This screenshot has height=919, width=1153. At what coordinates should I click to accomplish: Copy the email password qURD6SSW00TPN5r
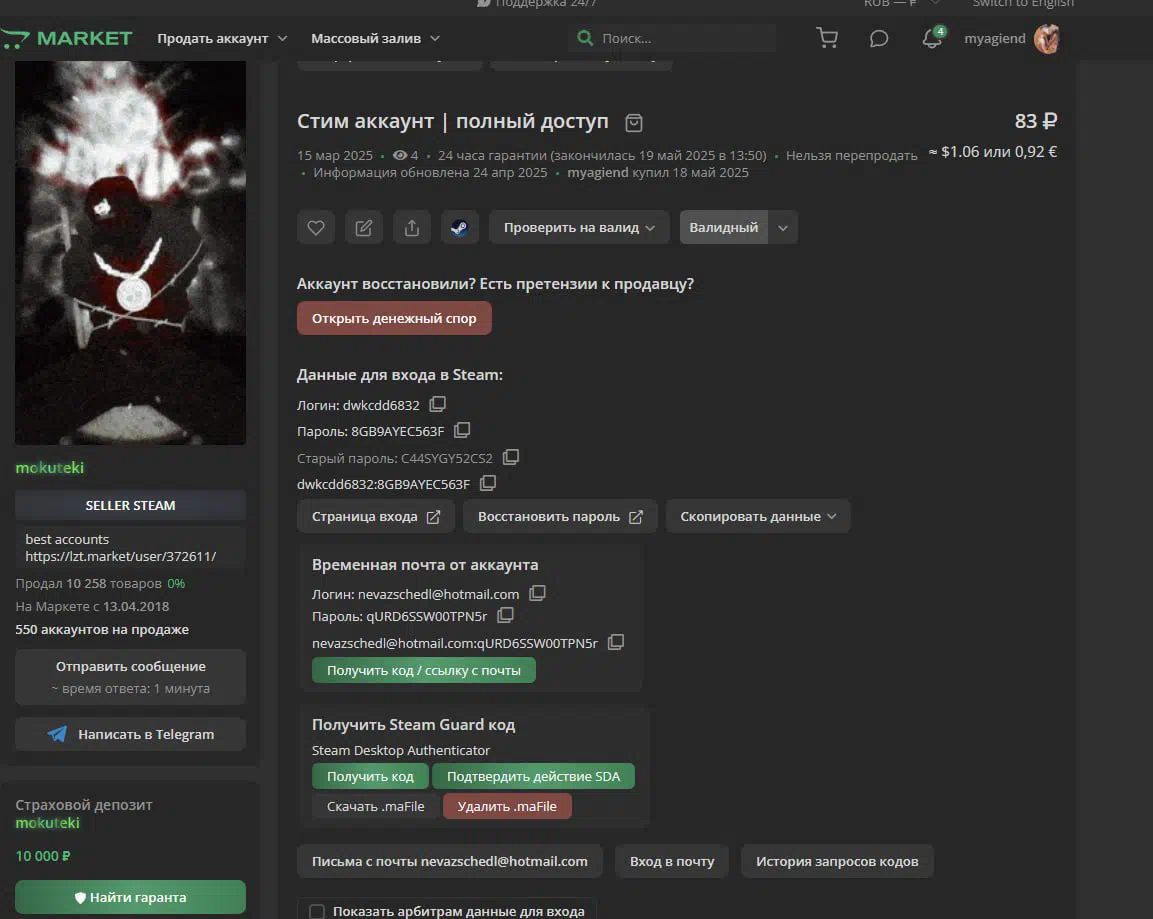[x=505, y=615]
